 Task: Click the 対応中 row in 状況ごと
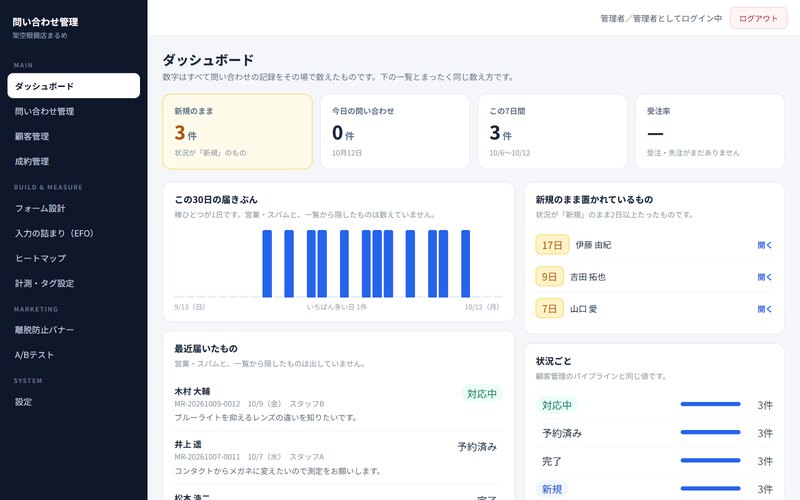[x=654, y=405]
